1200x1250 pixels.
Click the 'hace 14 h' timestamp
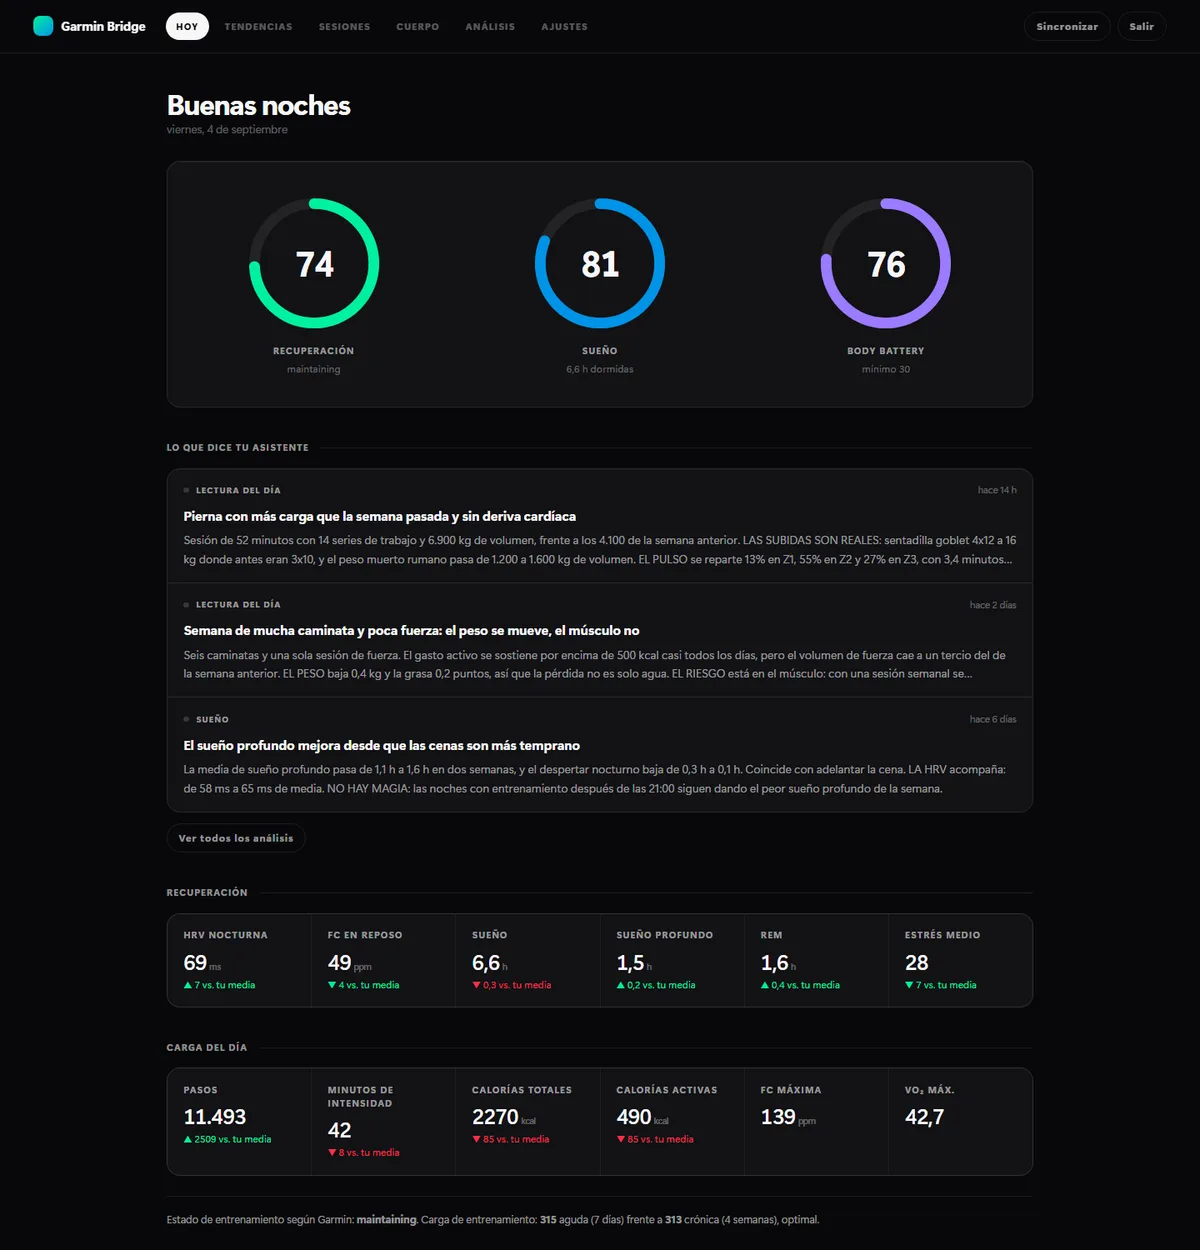[x=997, y=490]
